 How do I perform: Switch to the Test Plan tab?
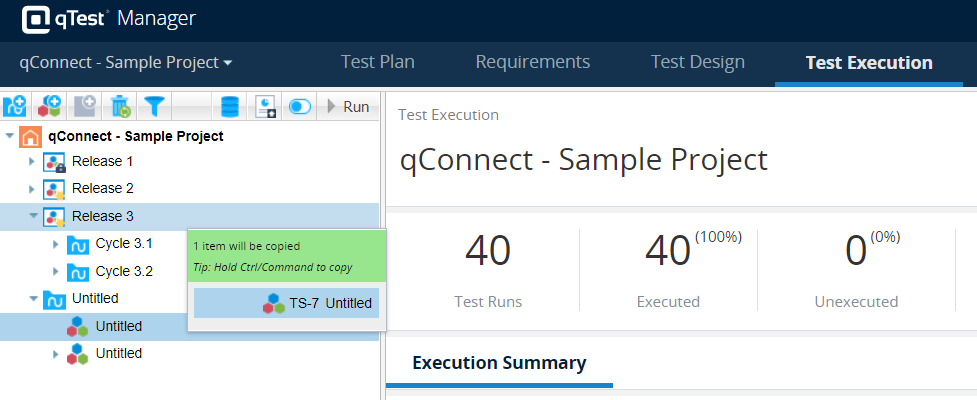point(377,62)
